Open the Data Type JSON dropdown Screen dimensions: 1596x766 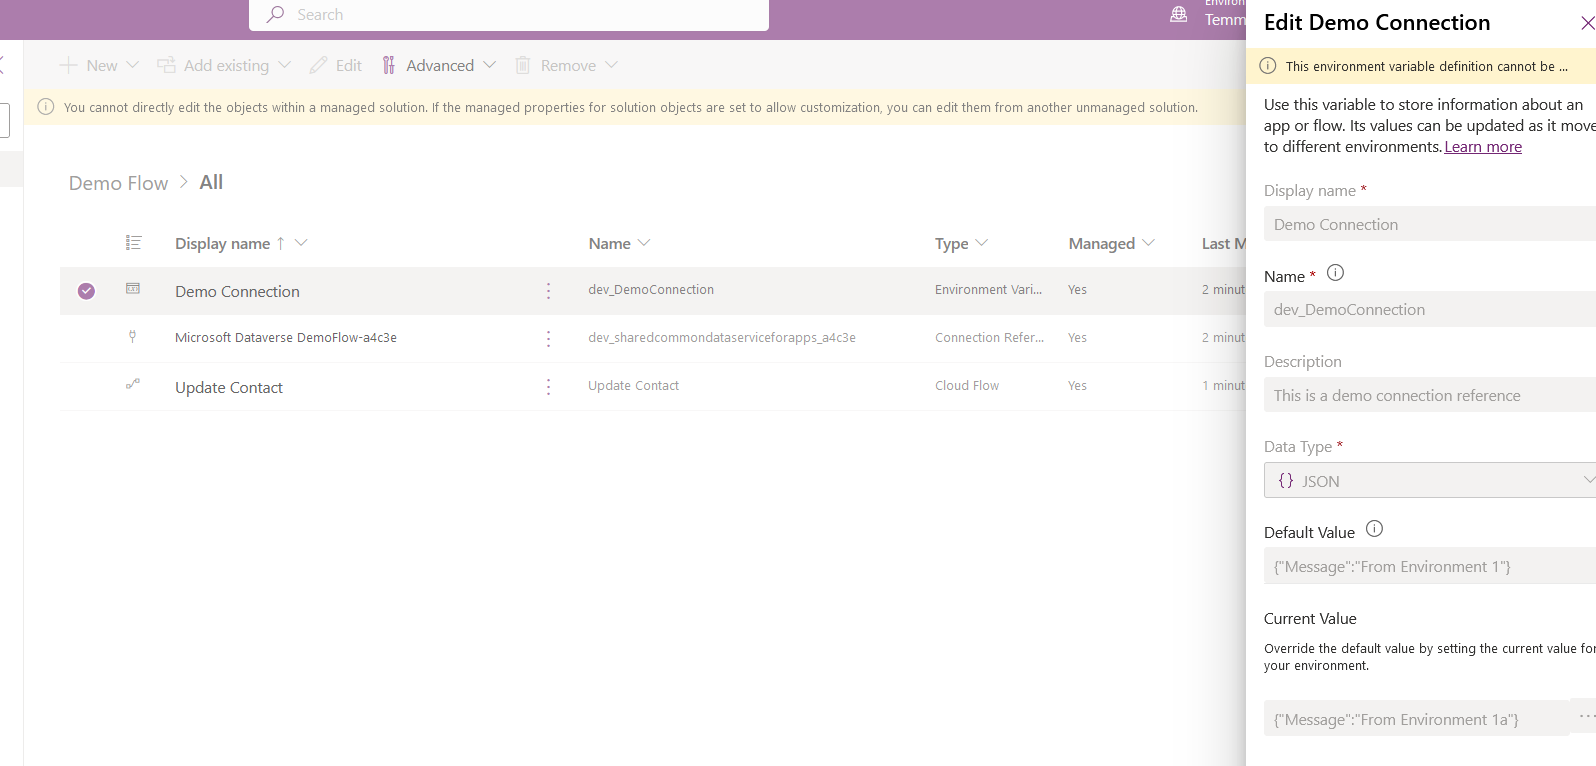click(x=1430, y=480)
